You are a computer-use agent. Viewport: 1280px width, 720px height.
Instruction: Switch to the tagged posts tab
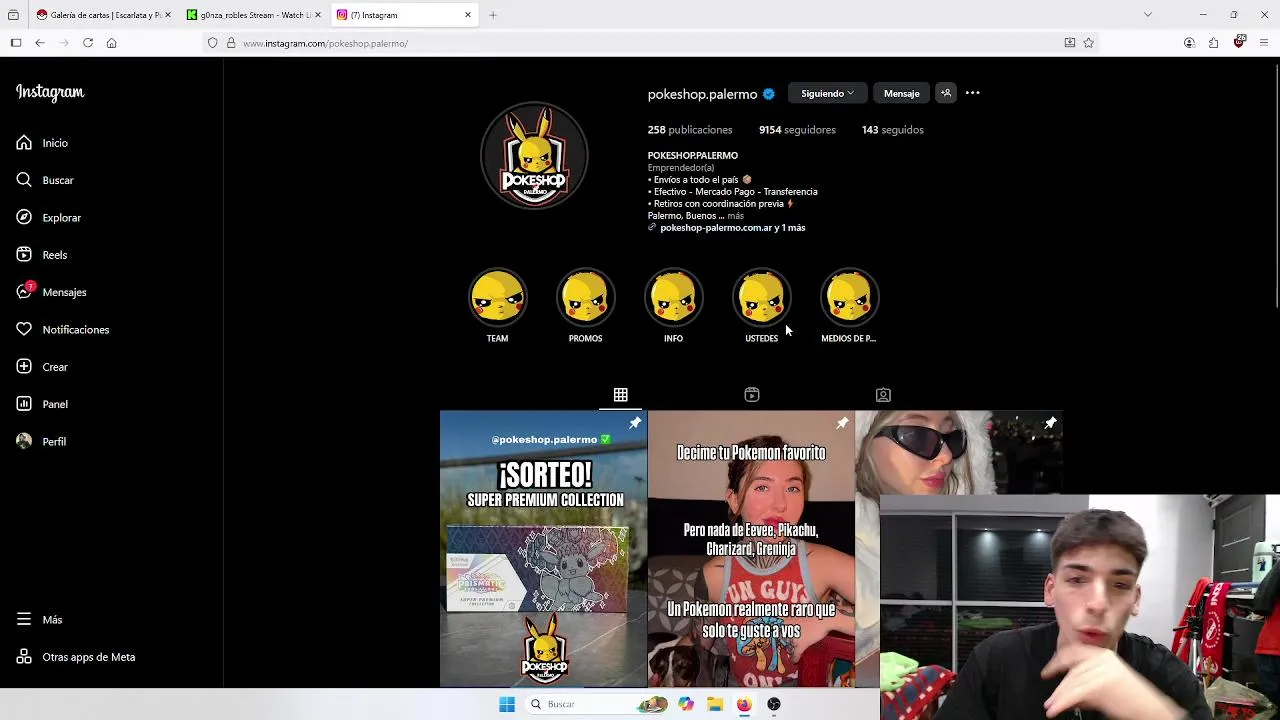(x=883, y=395)
